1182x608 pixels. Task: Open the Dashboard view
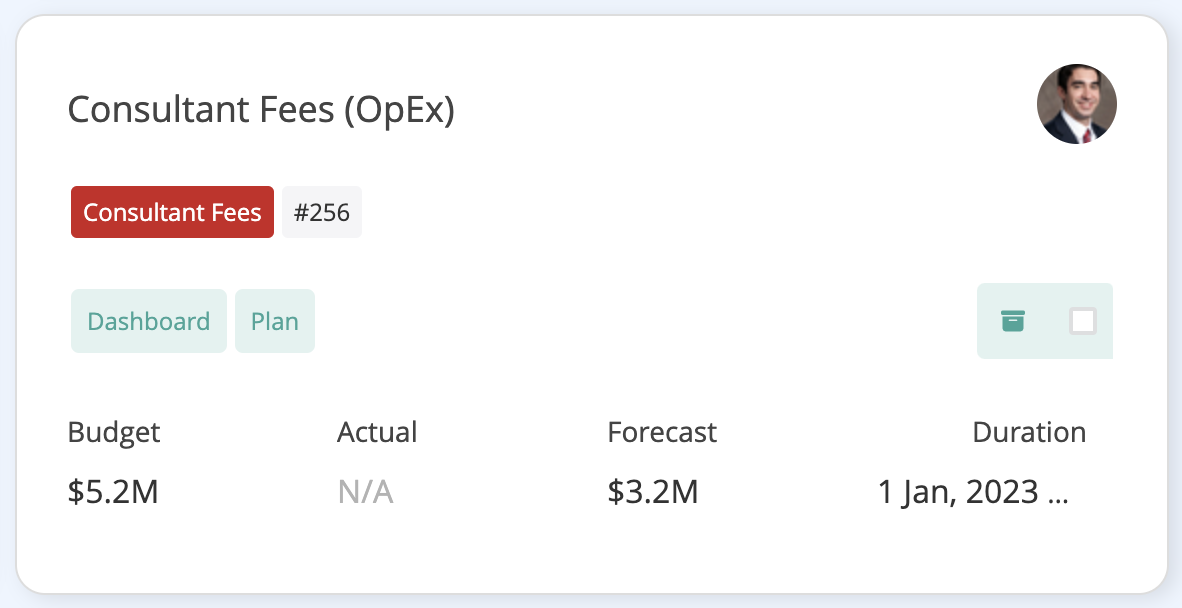(x=149, y=321)
